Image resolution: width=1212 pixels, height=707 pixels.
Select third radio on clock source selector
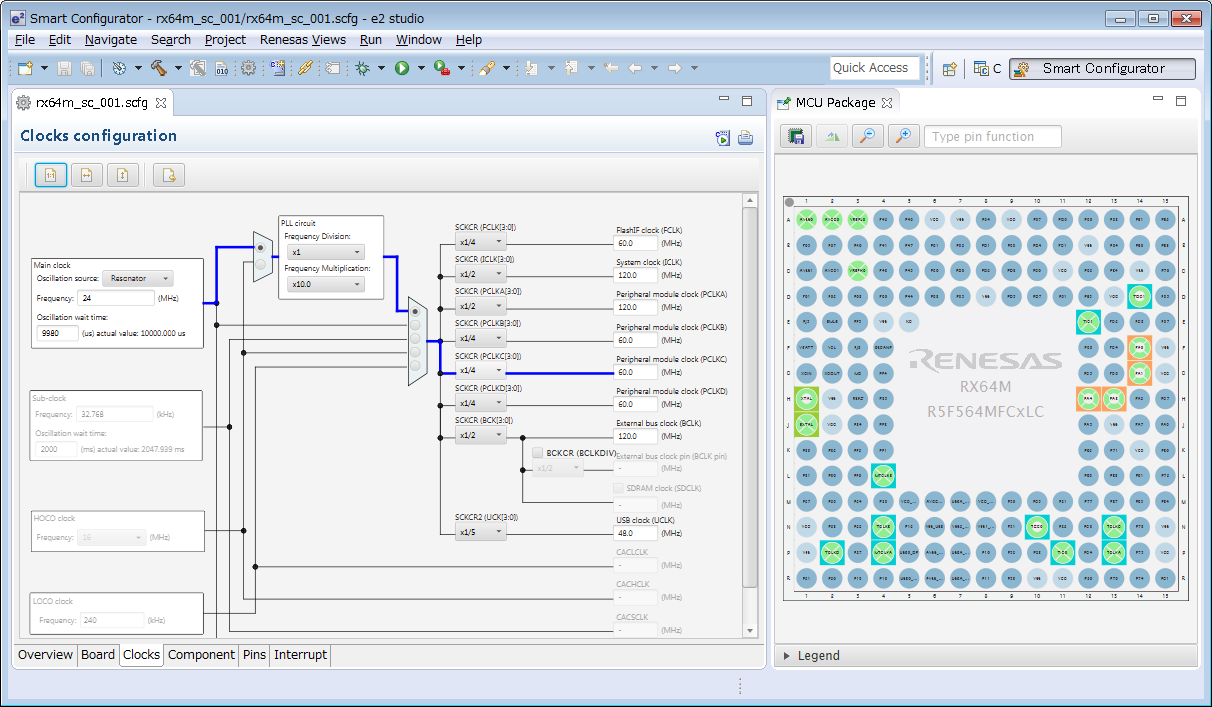pos(415,339)
